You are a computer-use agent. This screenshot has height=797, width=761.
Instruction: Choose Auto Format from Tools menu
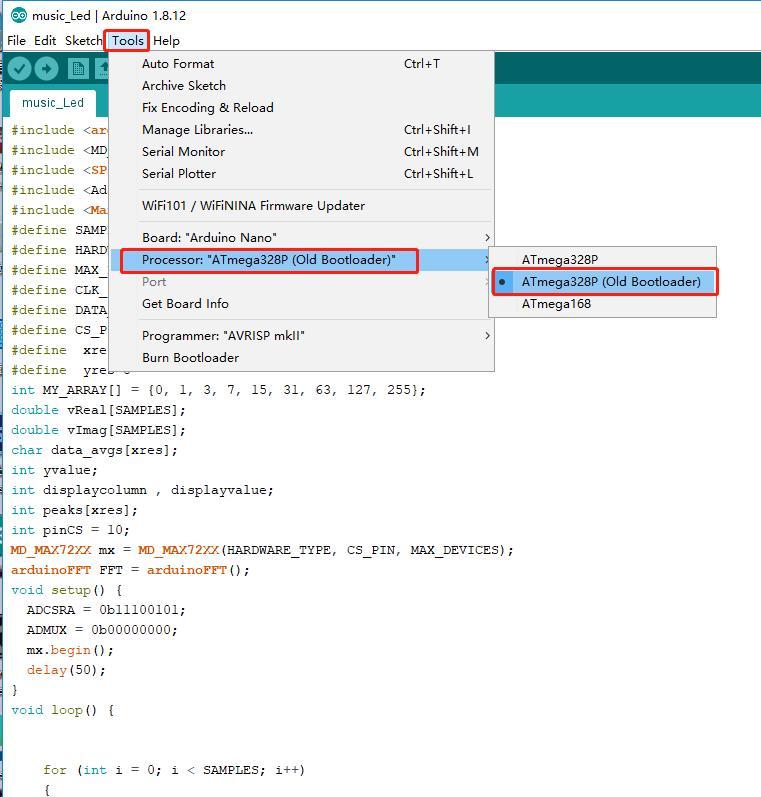click(301, 64)
